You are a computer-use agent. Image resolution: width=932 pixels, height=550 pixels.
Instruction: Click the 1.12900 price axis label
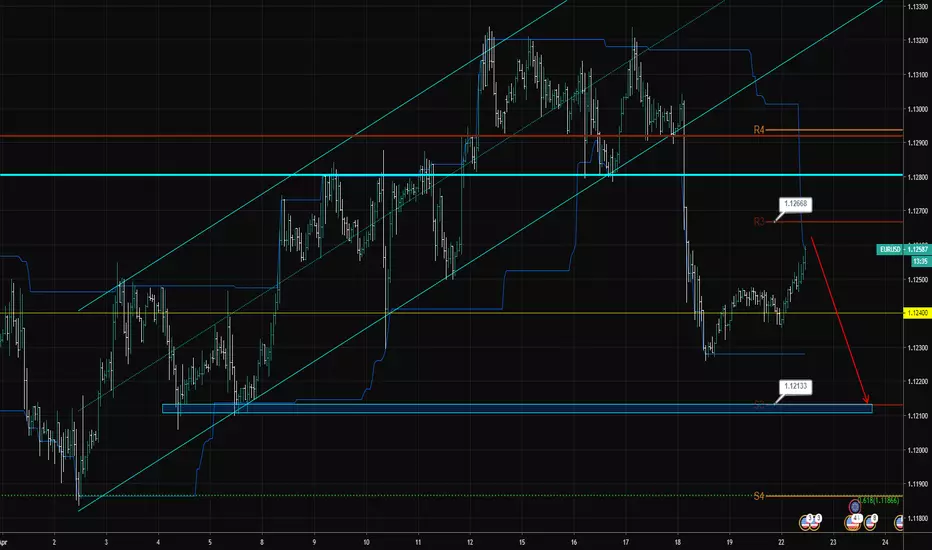[918, 143]
